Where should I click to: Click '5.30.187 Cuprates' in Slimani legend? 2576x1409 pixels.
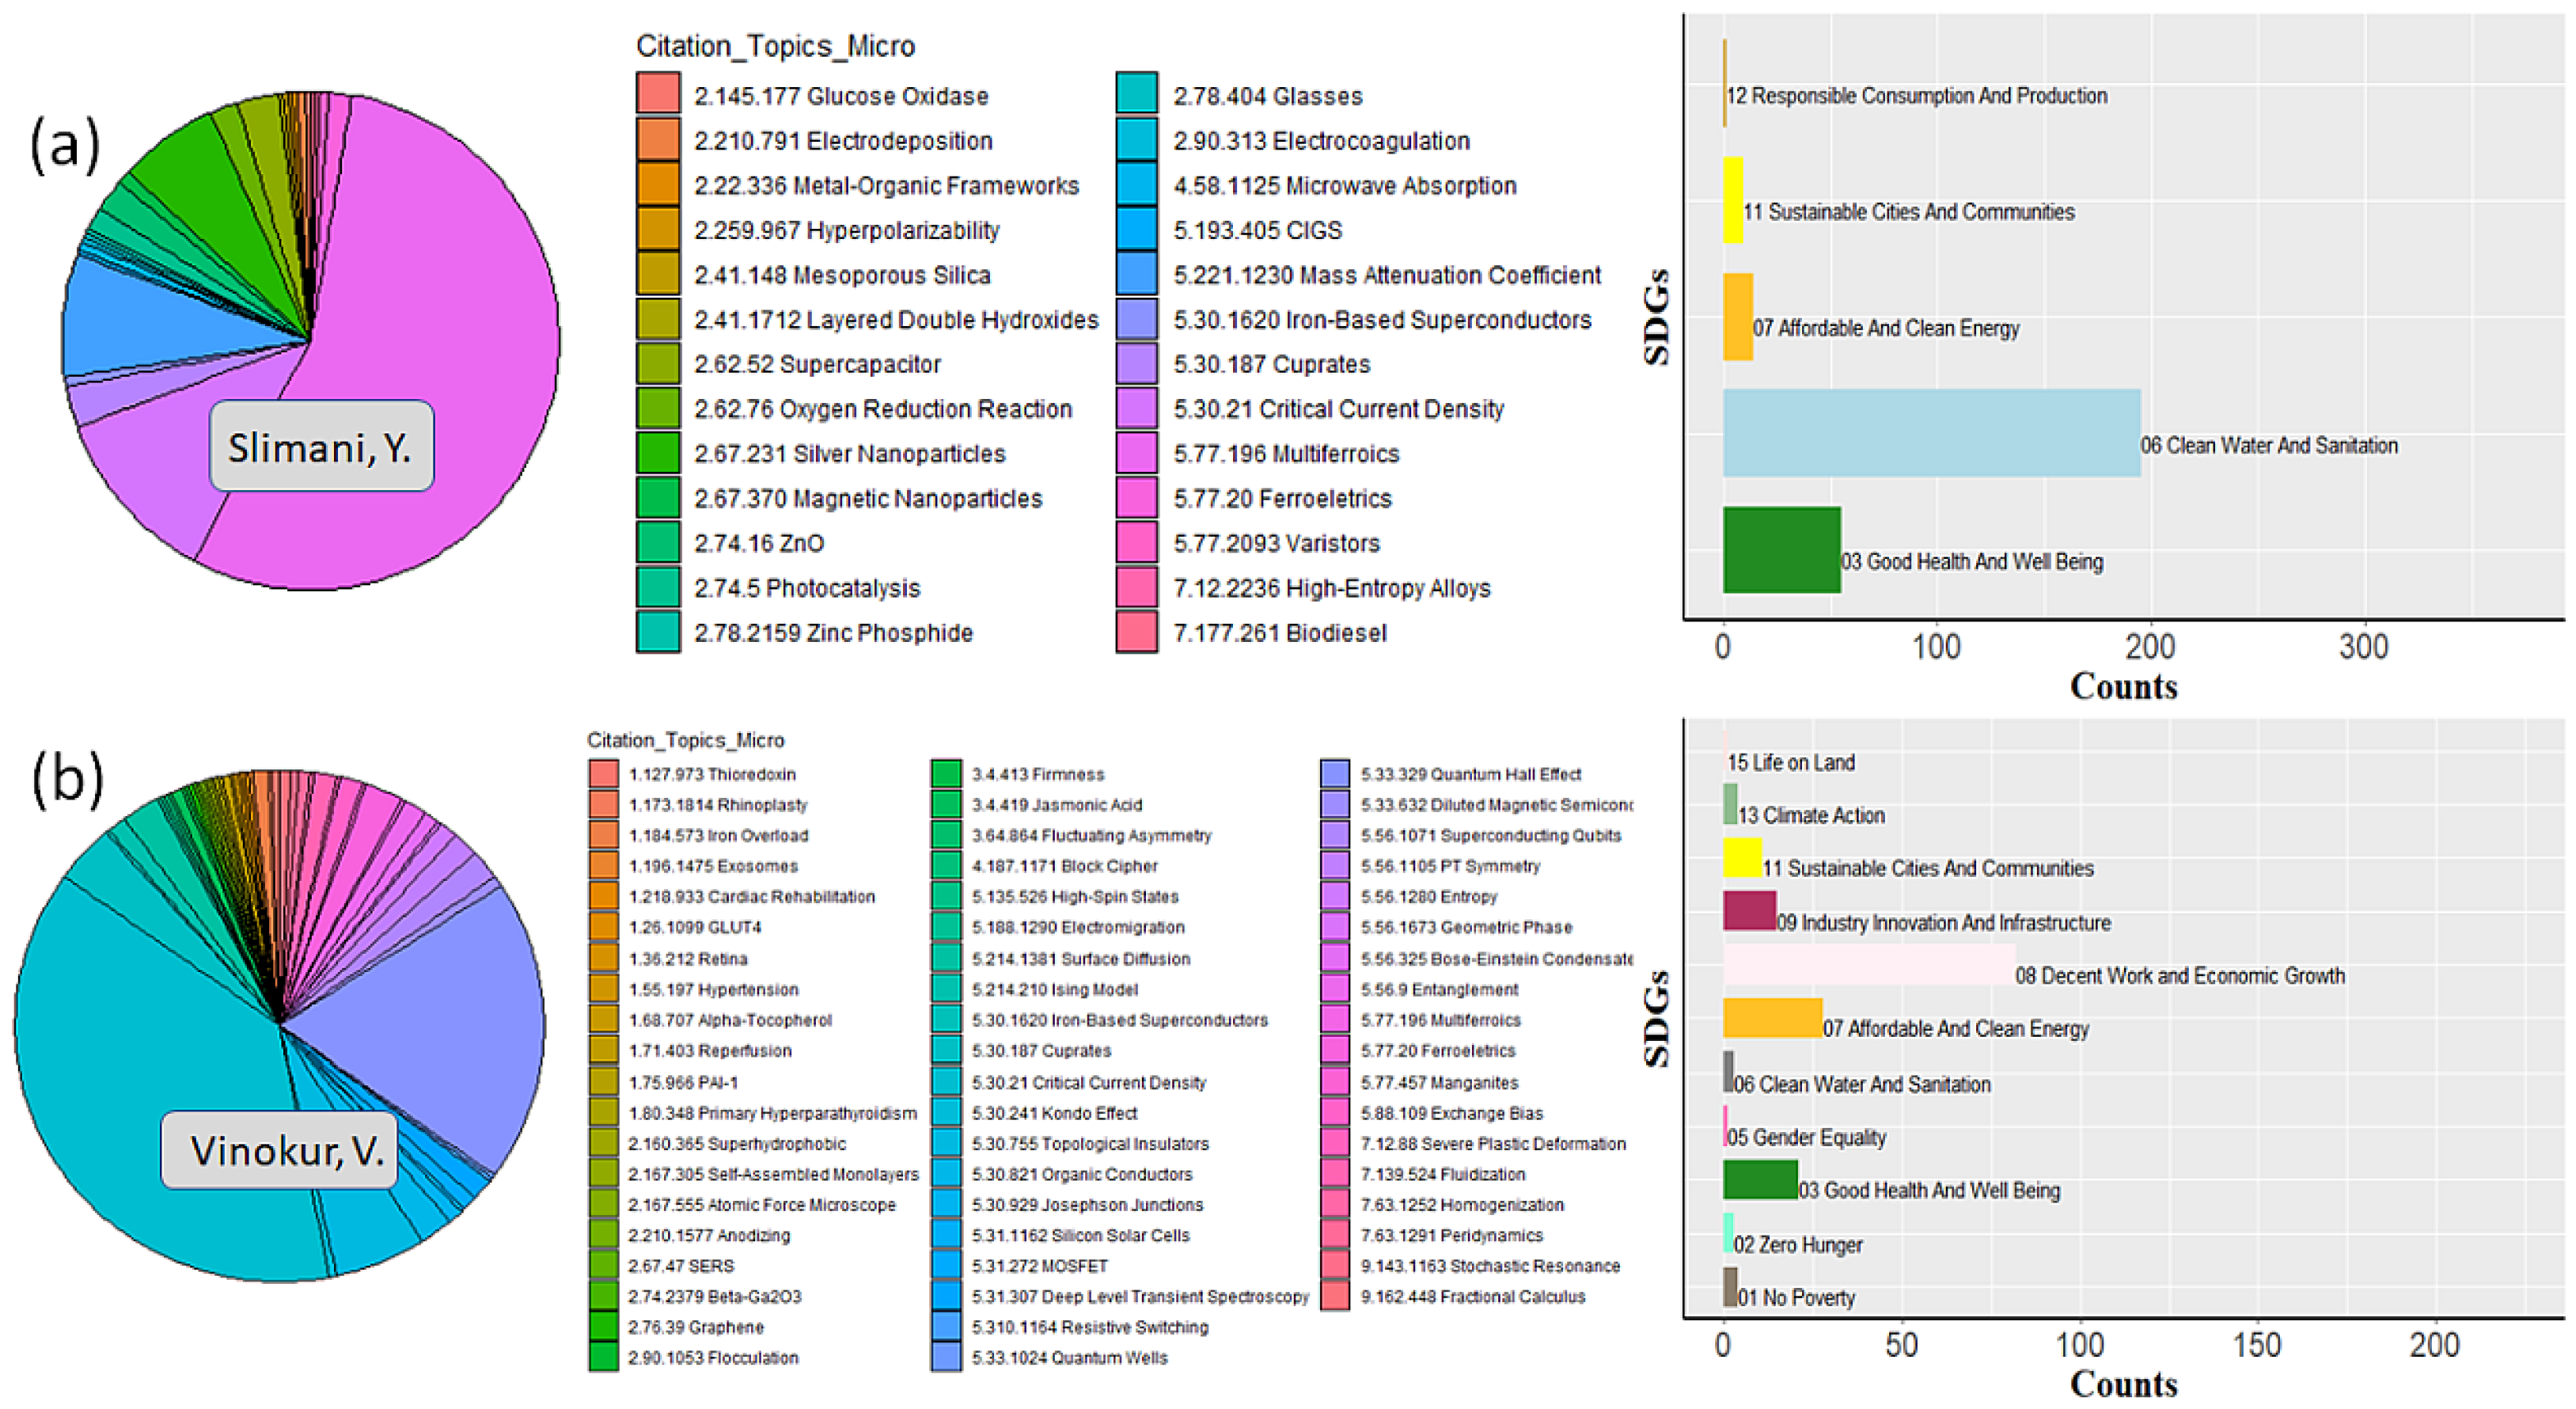point(1271,364)
